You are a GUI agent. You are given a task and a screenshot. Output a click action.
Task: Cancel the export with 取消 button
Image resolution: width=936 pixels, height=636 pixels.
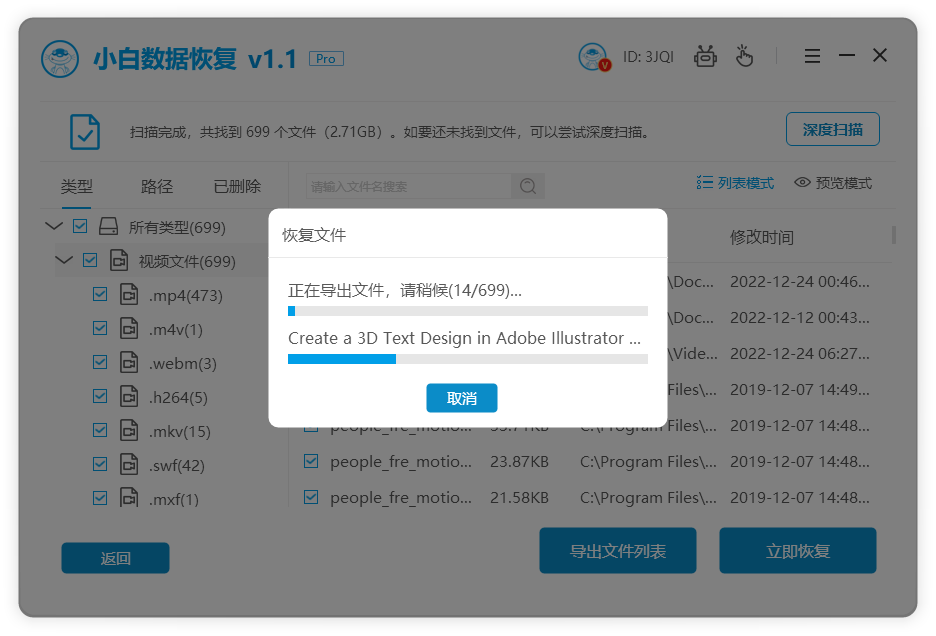pos(461,398)
